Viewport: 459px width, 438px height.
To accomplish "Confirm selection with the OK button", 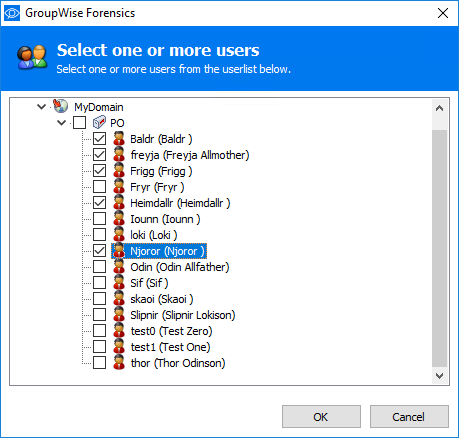I will 321,417.
